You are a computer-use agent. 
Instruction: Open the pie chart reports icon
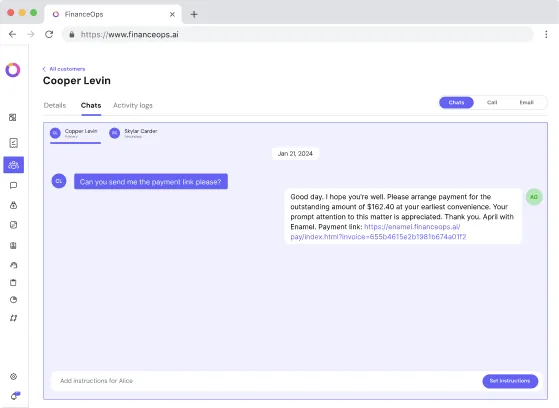point(13,300)
